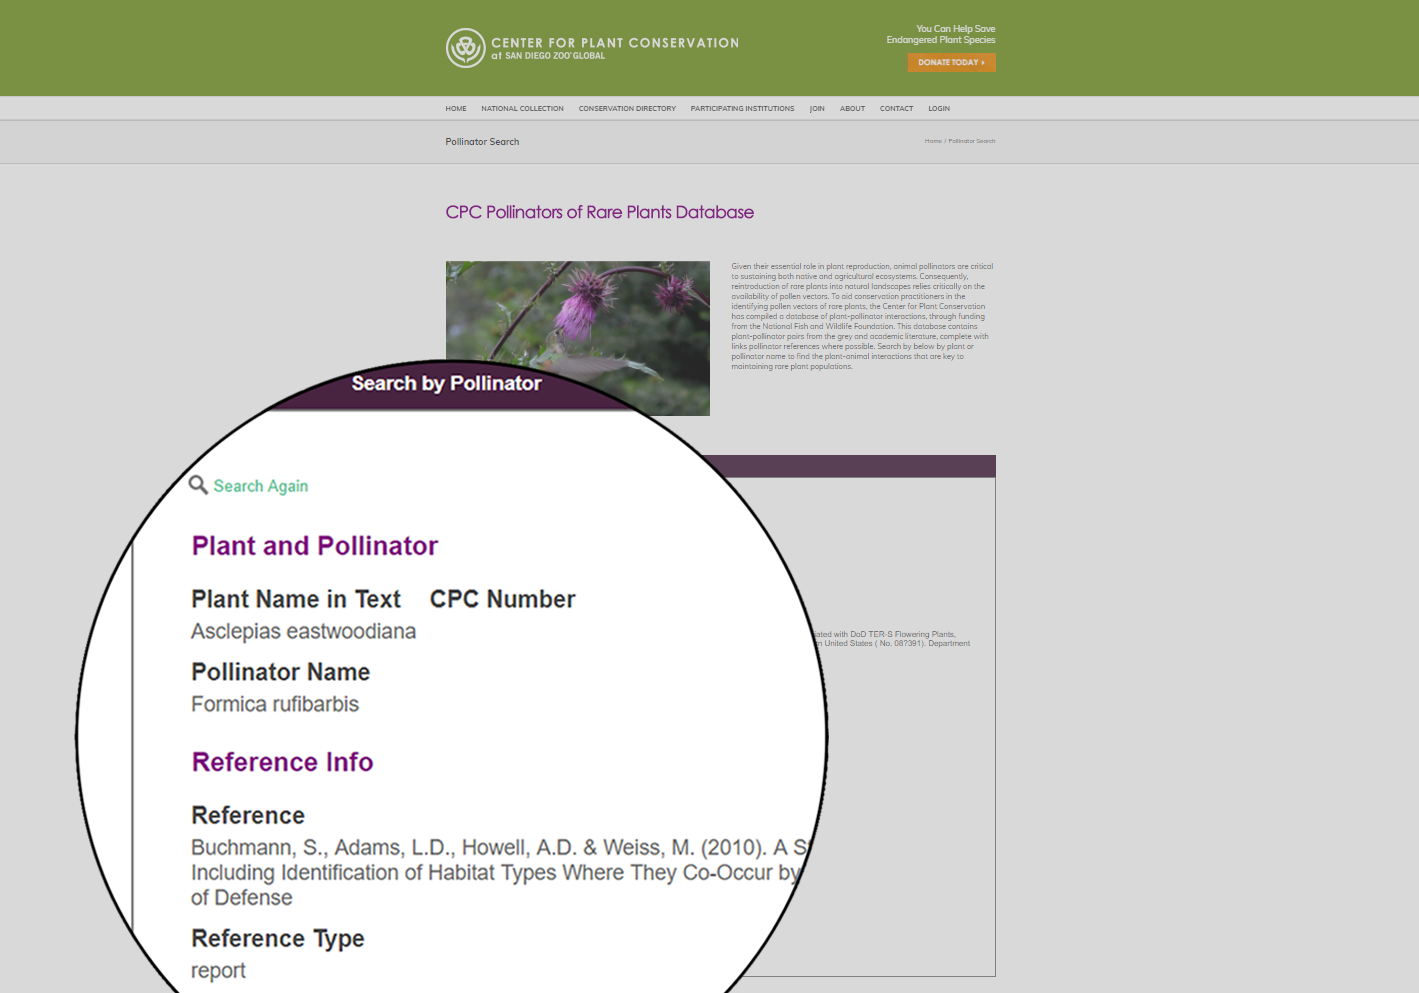Click the green Search Again link text
The height and width of the screenshot is (993, 1419).
click(260, 486)
